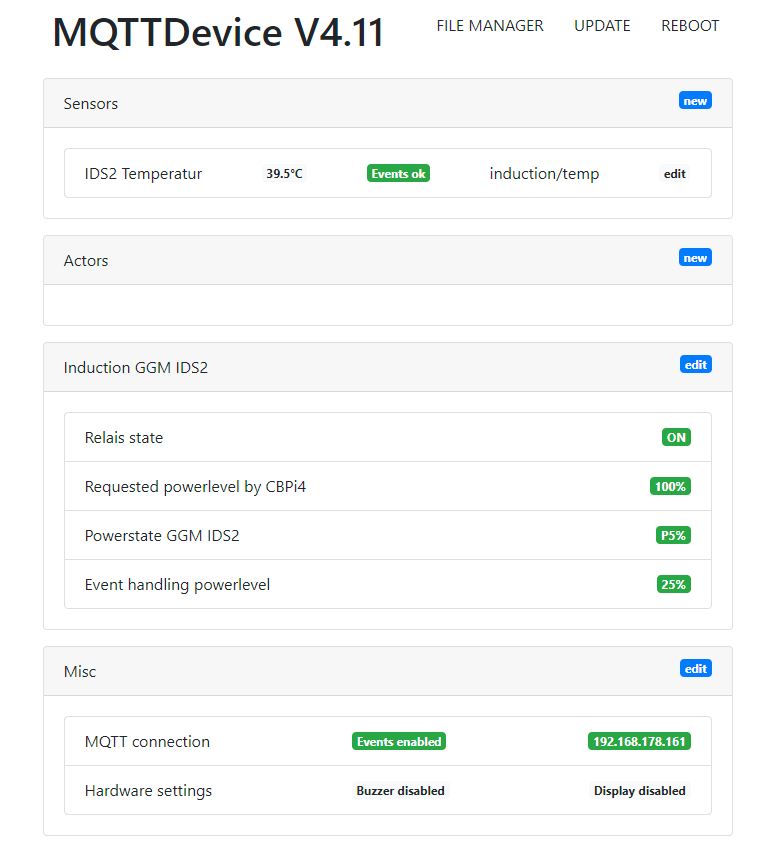Click the Events enabled MQTT badge
The height and width of the screenshot is (858, 759).
(399, 742)
